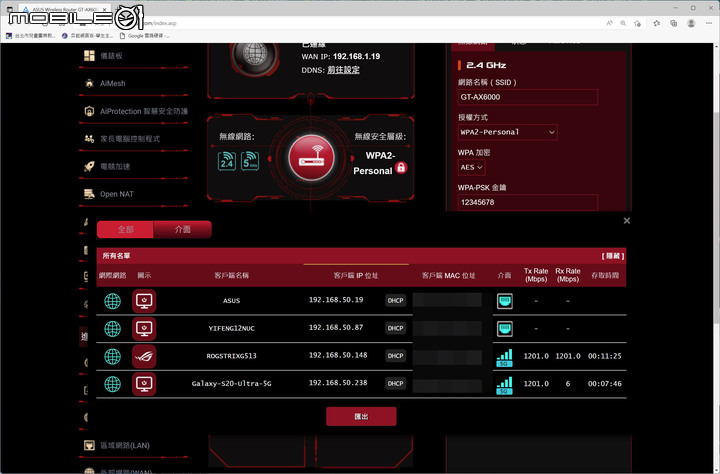The height and width of the screenshot is (474, 720).
Task: Close the client list popup
Action: point(627,220)
